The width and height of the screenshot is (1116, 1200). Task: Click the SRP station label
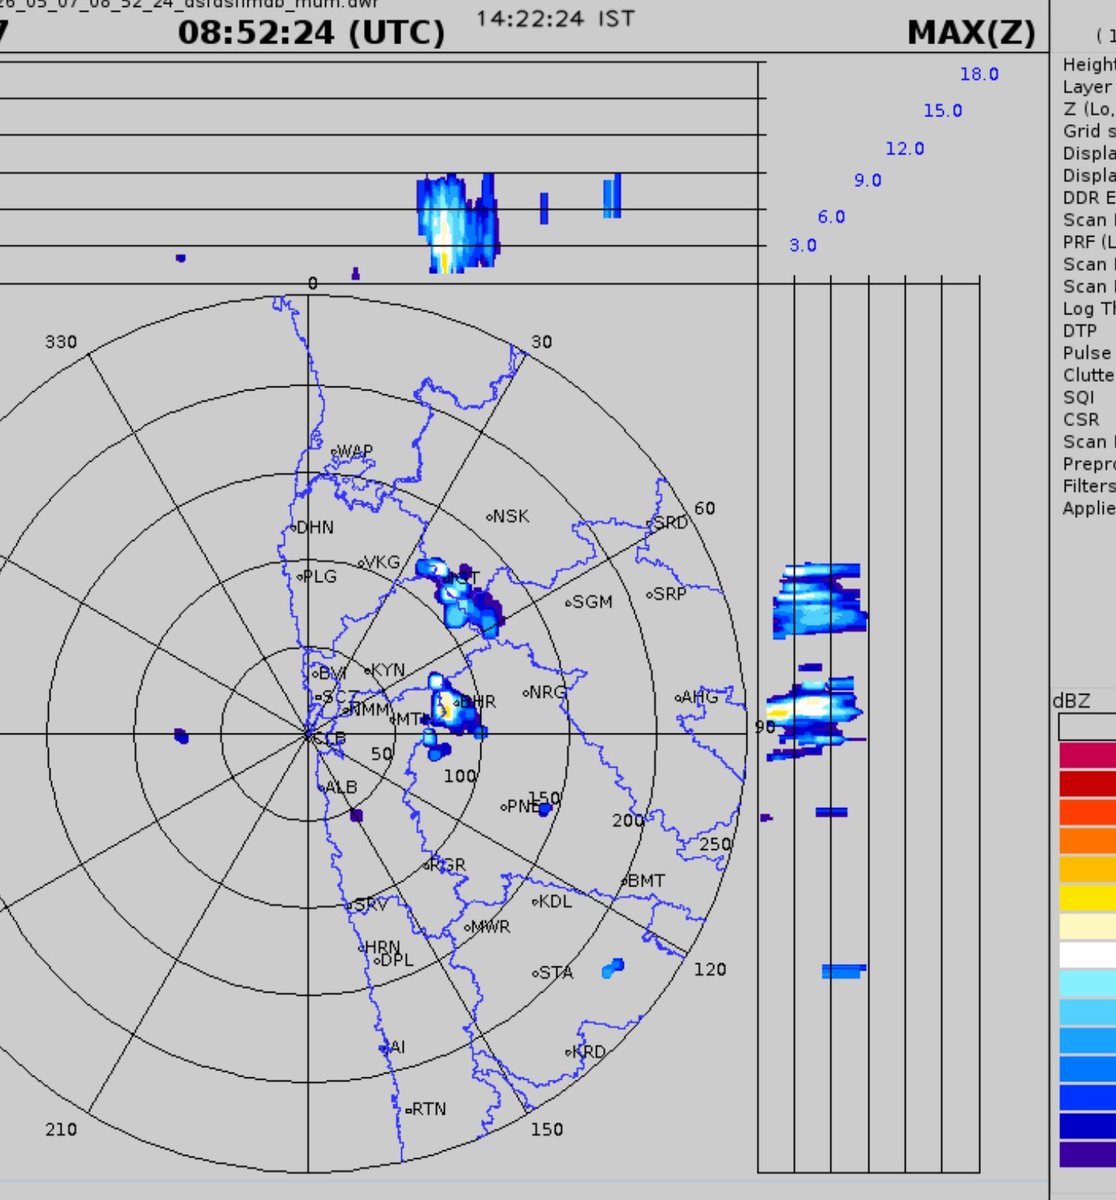click(668, 594)
